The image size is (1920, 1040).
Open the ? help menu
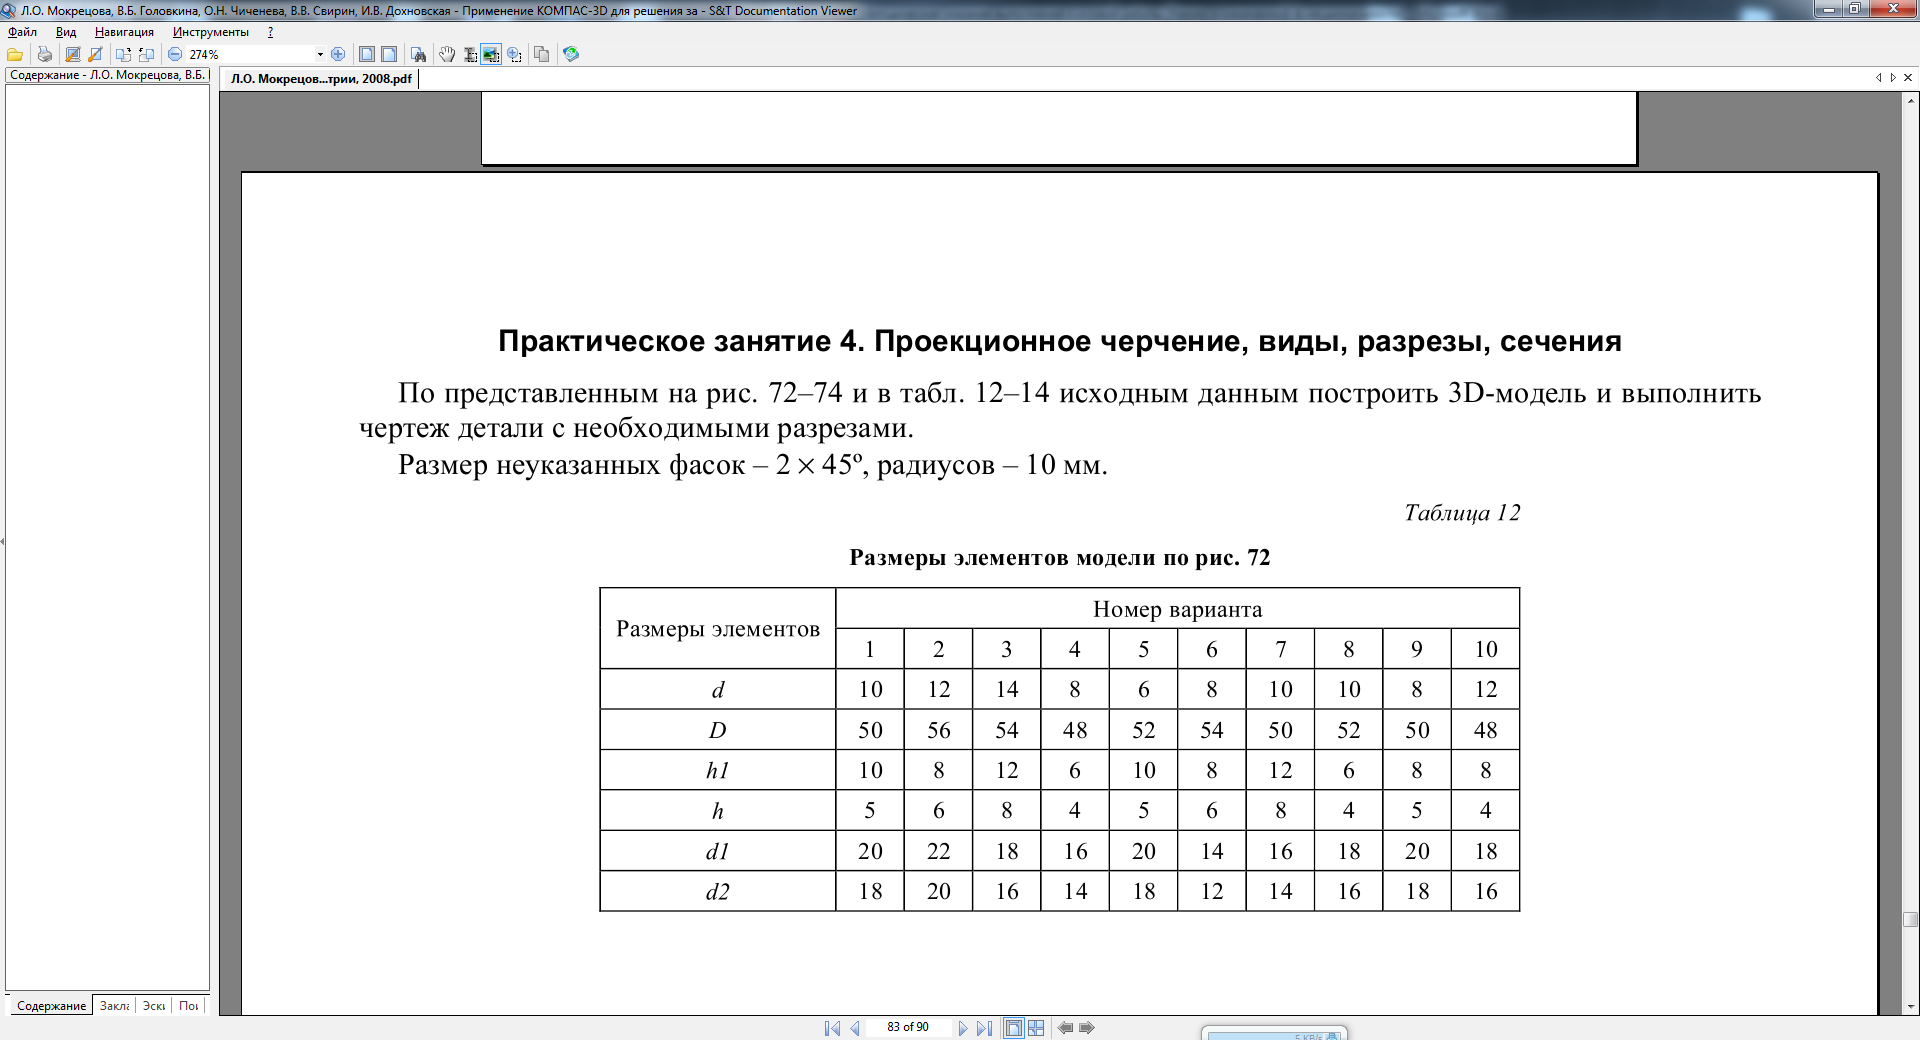click(x=270, y=32)
